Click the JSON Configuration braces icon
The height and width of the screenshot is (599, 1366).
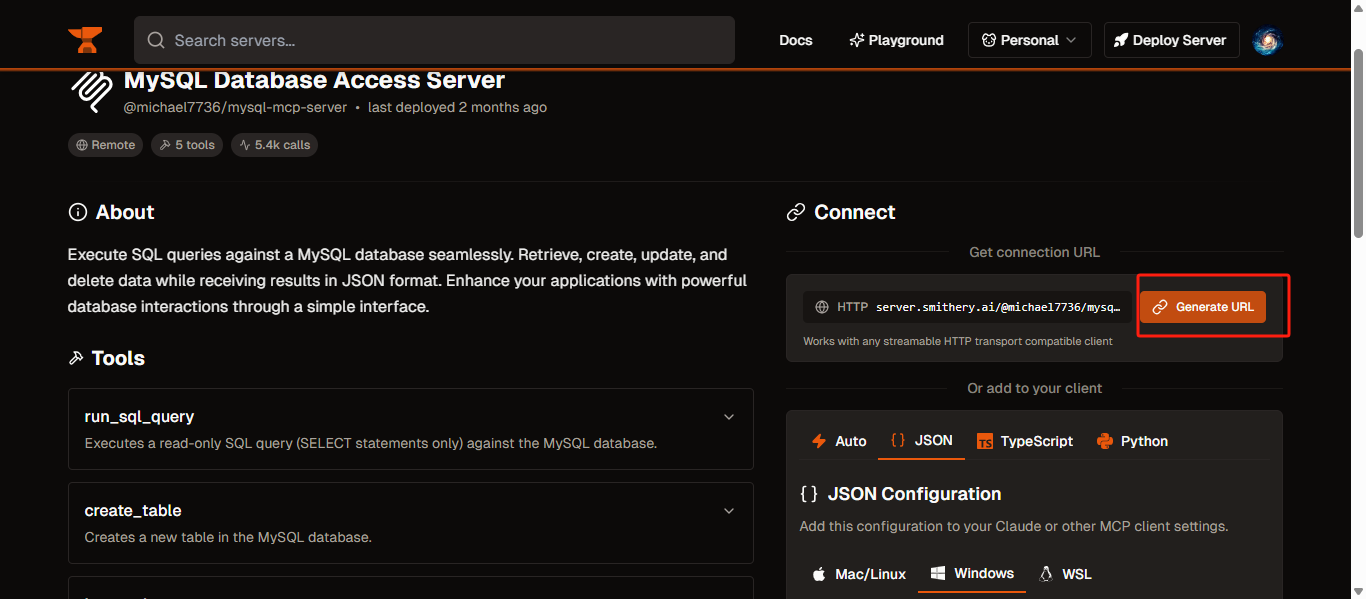pyautogui.click(x=809, y=494)
